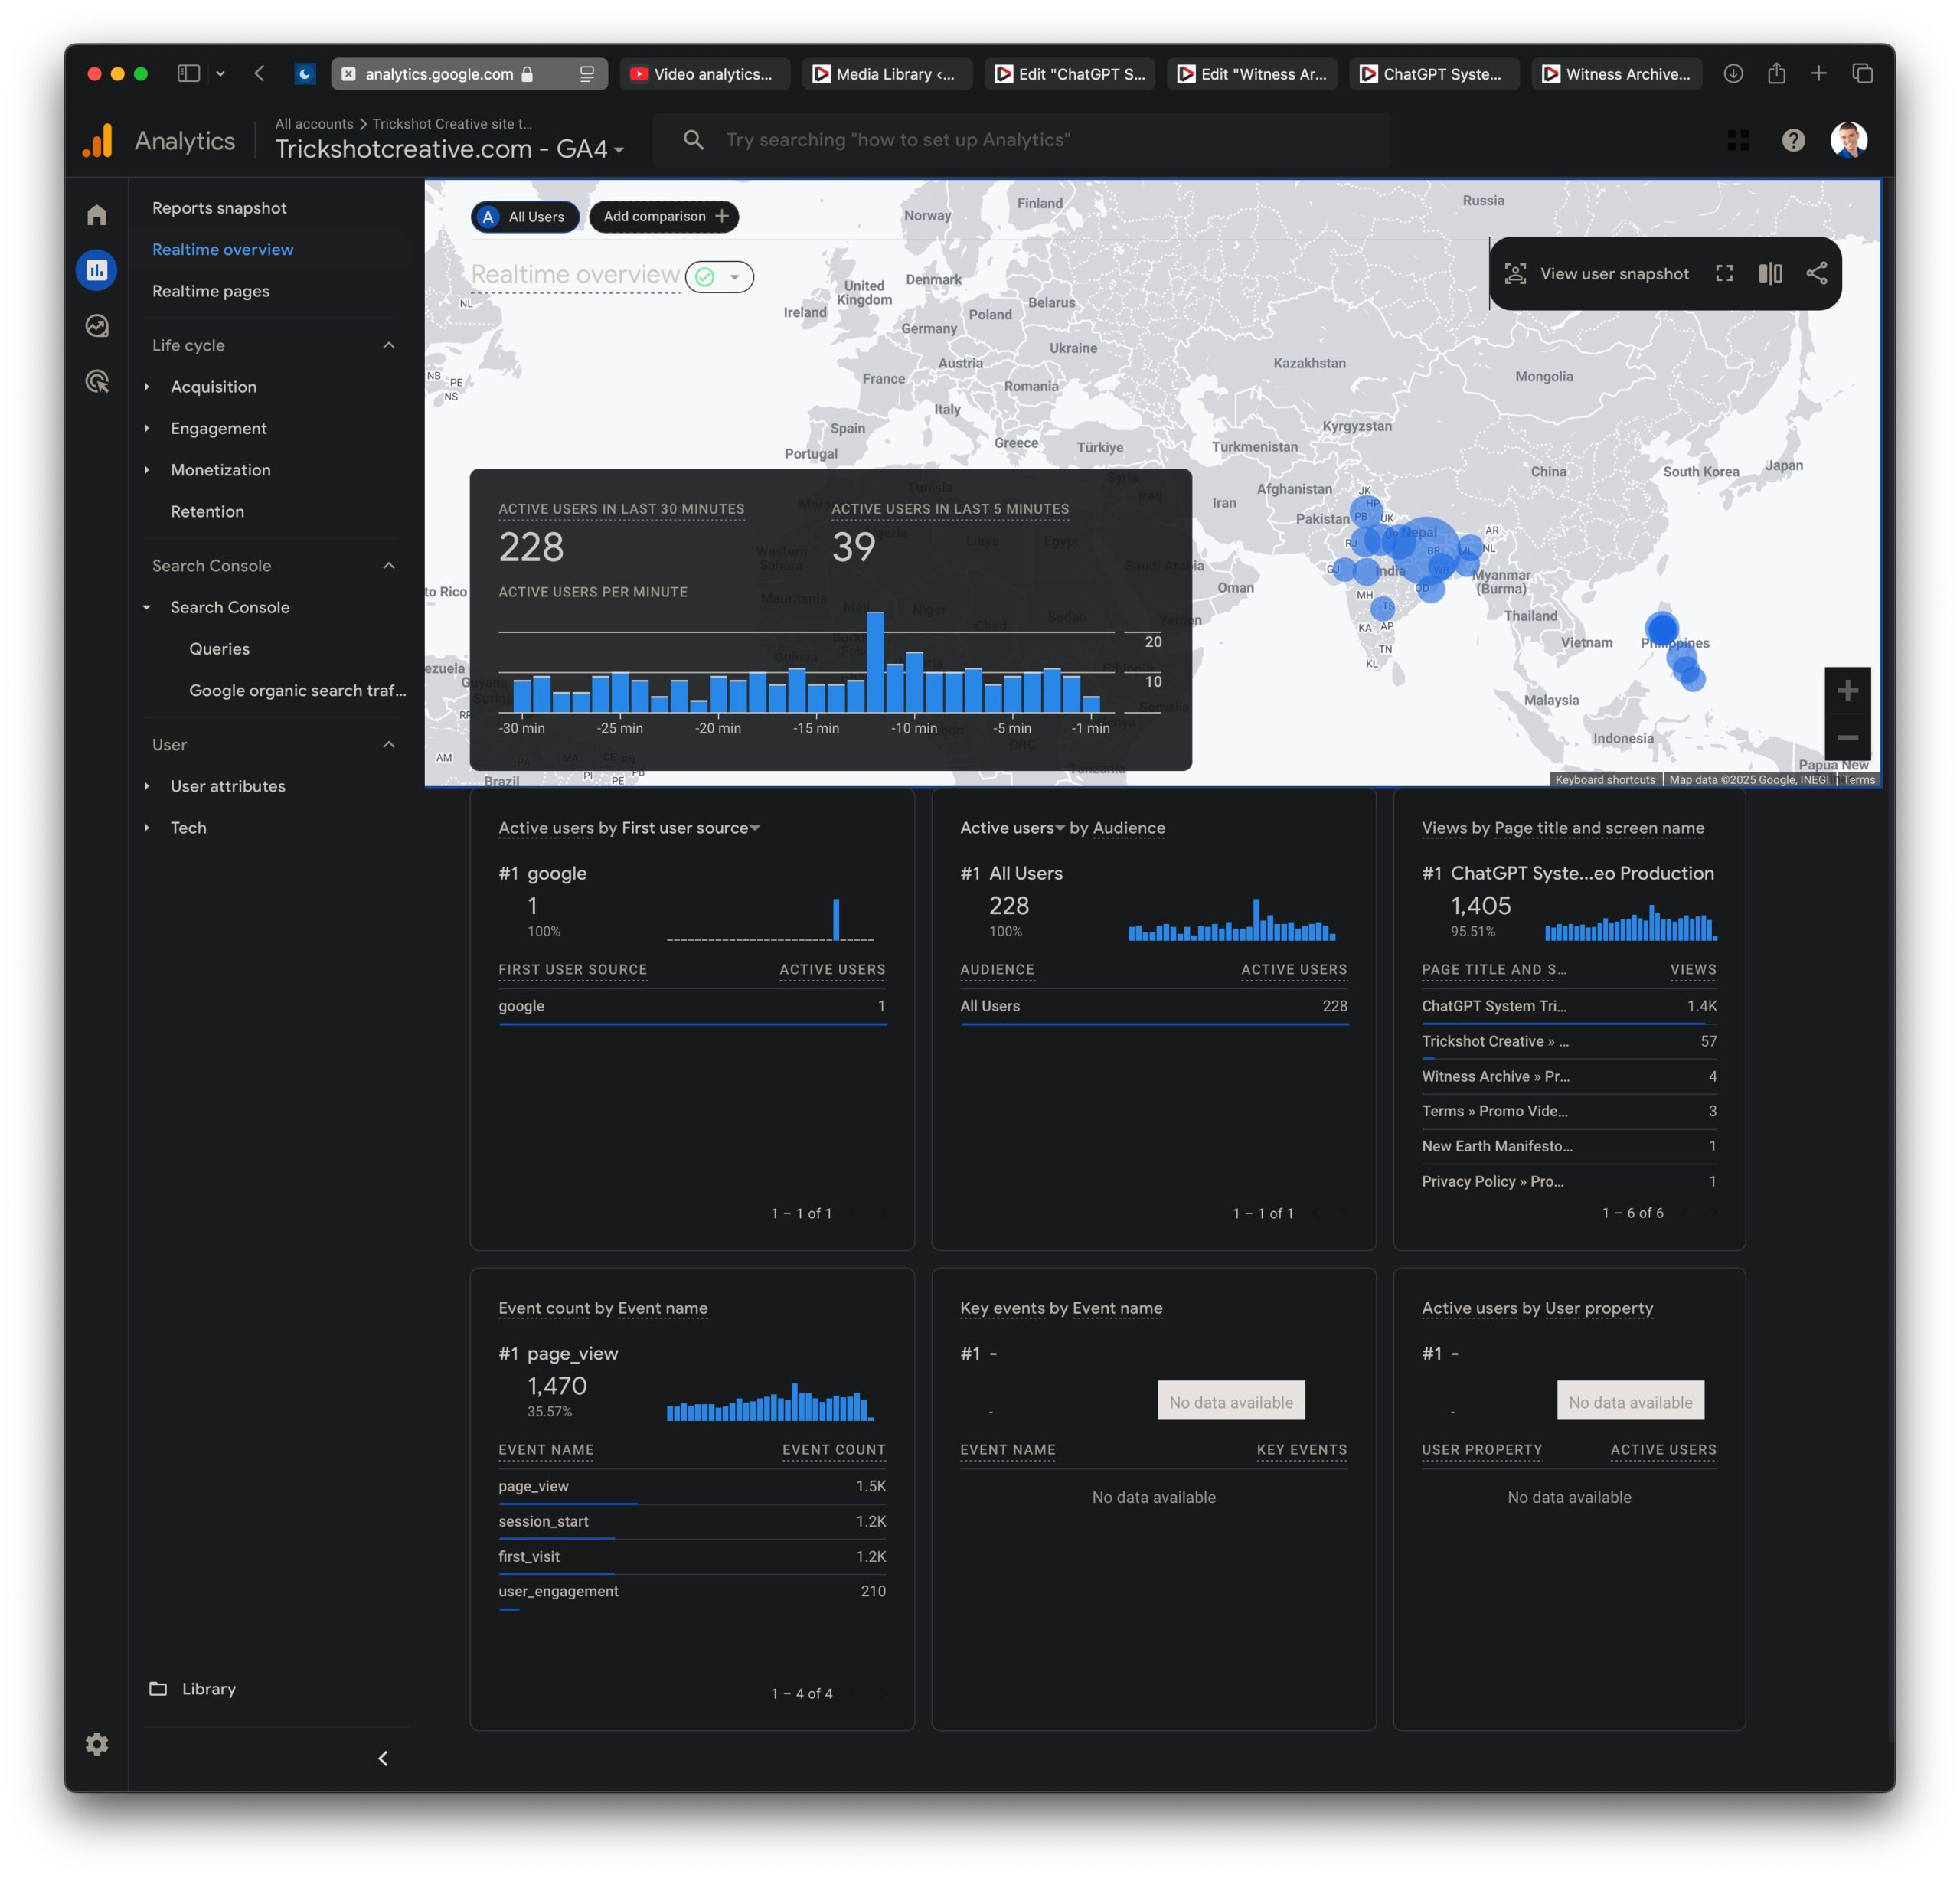Image resolution: width=1960 pixels, height=1878 pixels.
Task: Click the session_start event row
Action: tap(692, 1522)
